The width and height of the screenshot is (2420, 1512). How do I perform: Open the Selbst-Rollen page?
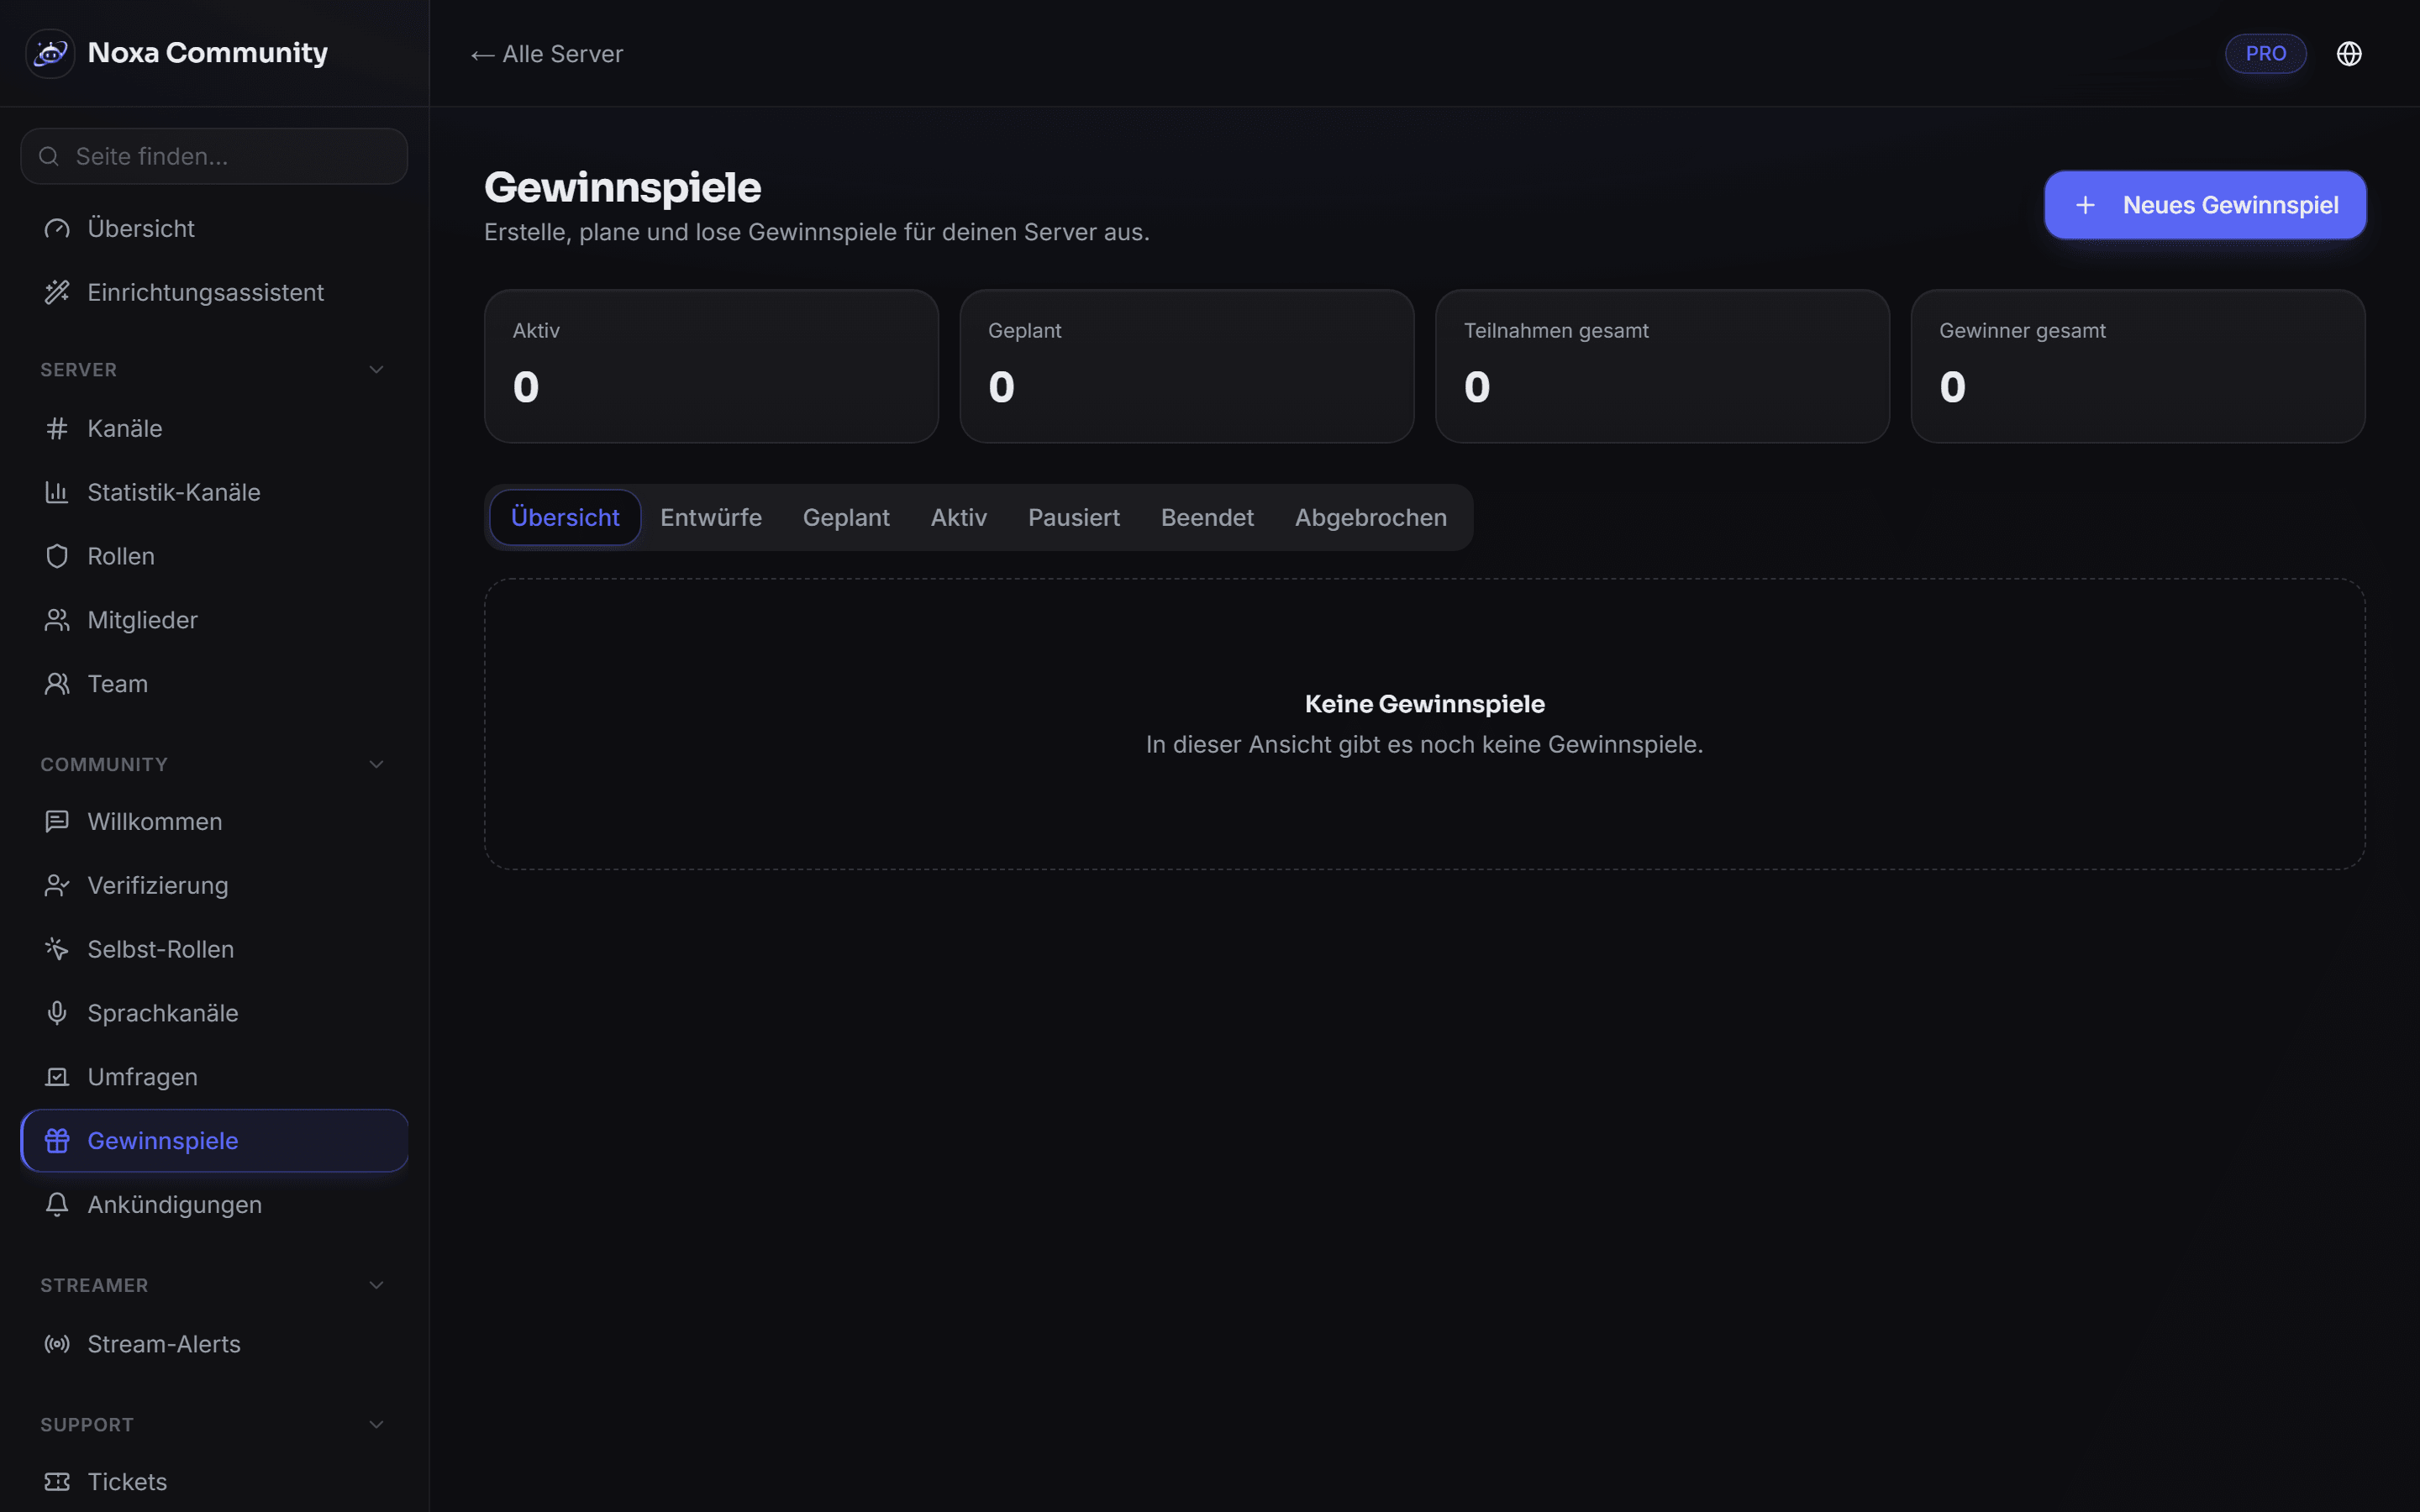click(x=214, y=949)
